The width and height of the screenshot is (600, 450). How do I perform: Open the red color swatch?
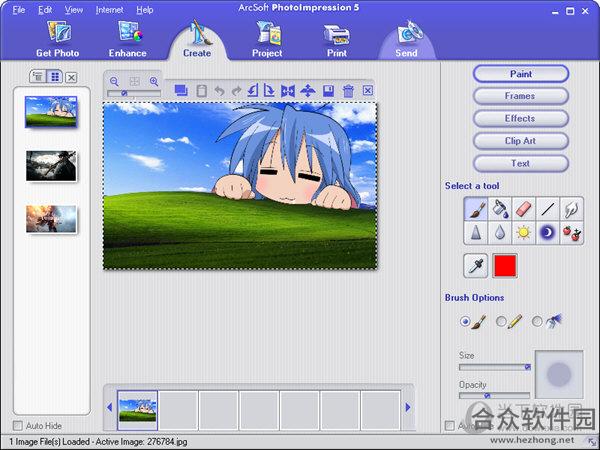point(505,265)
